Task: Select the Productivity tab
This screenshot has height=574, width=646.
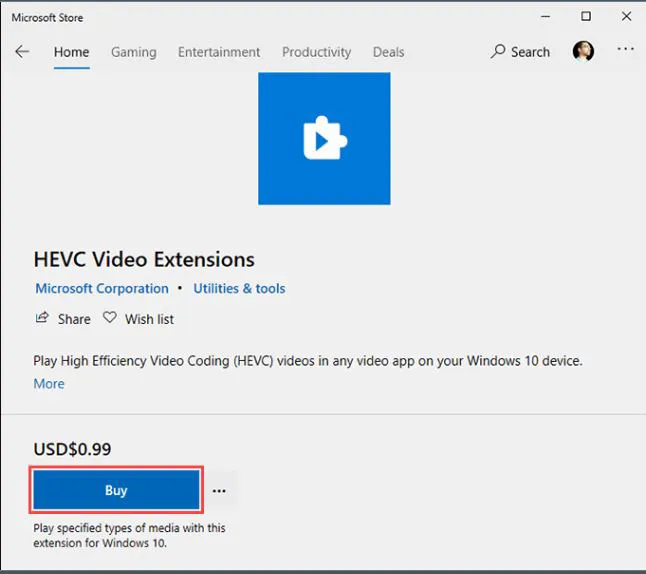Action: [x=316, y=52]
